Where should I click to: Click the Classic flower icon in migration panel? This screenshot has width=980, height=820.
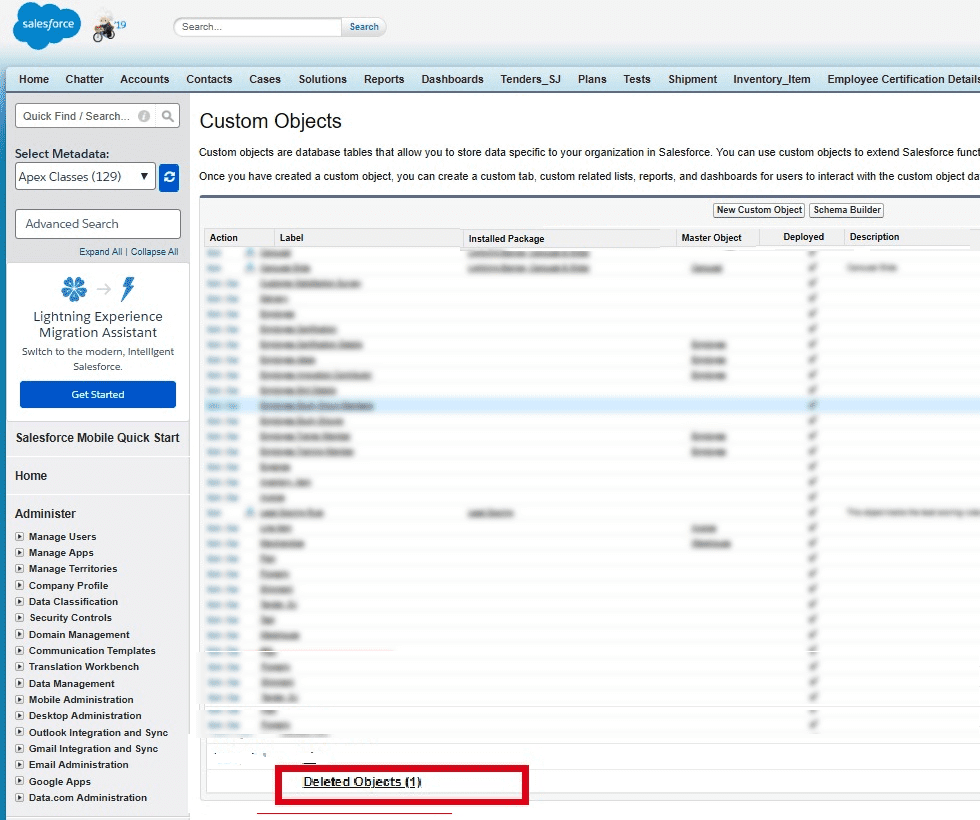click(x=74, y=289)
